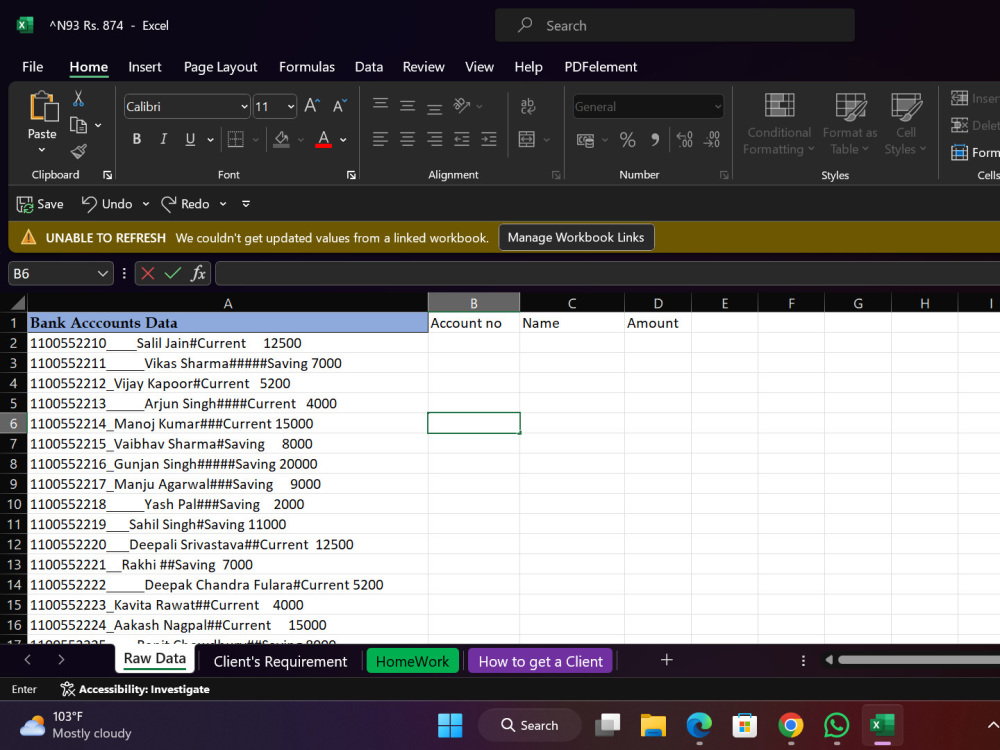Click the Insert Function fx icon
This screenshot has height=750, width=1000.
(x=198, y=274)
